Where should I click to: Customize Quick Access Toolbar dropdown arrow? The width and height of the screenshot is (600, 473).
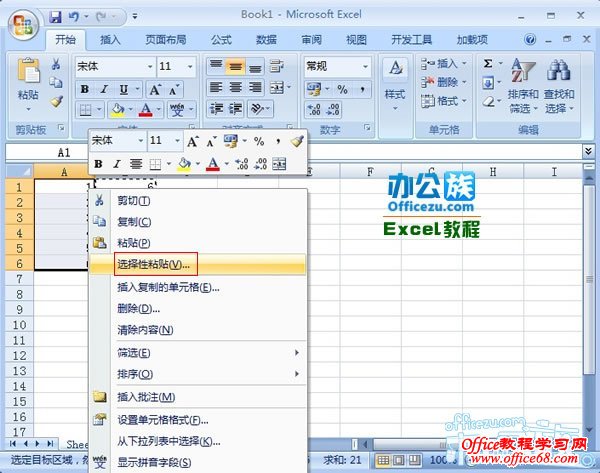[135, 16]
